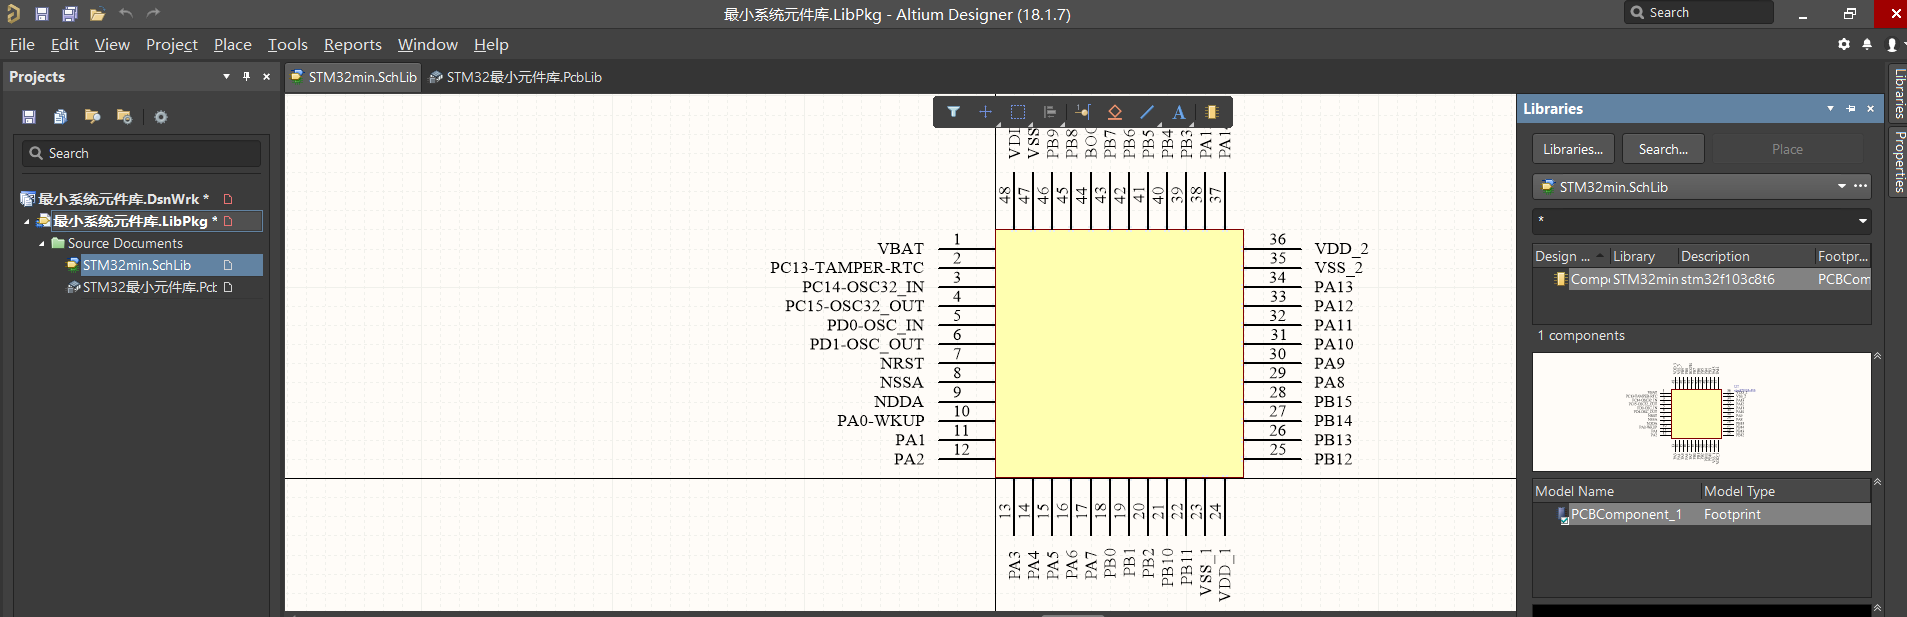Screen dimensions: 1907x617
Task: Open a document via the title bar folder icon
Action: coord(97,14)
